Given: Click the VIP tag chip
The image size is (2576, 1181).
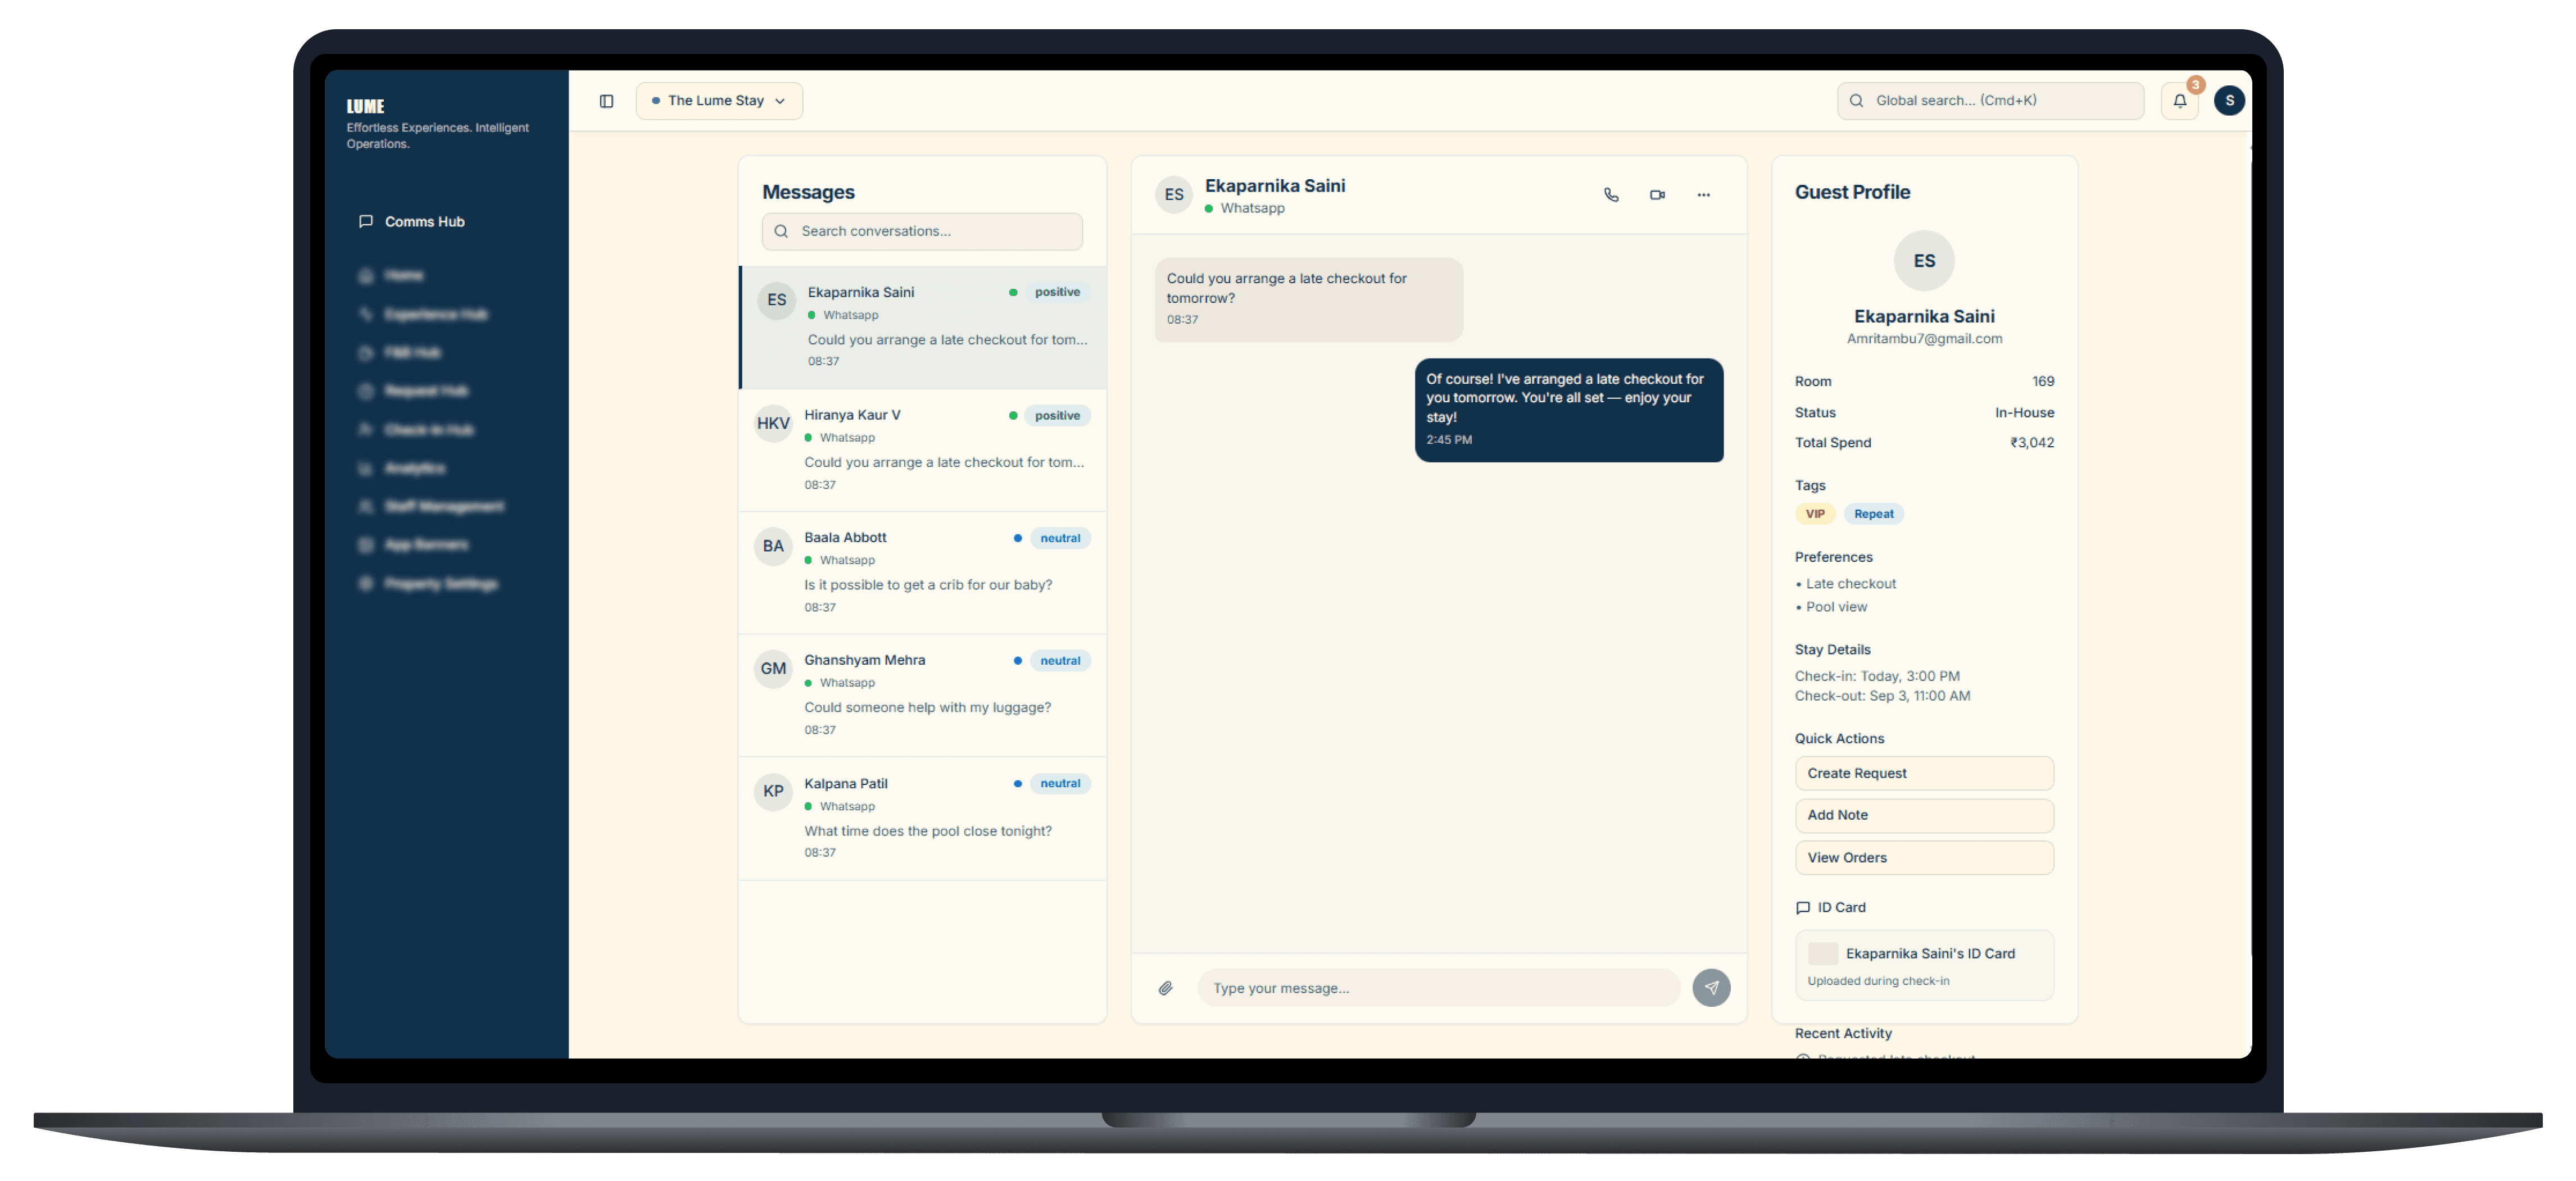Looking at the screenshot, I should (1814, 514).
